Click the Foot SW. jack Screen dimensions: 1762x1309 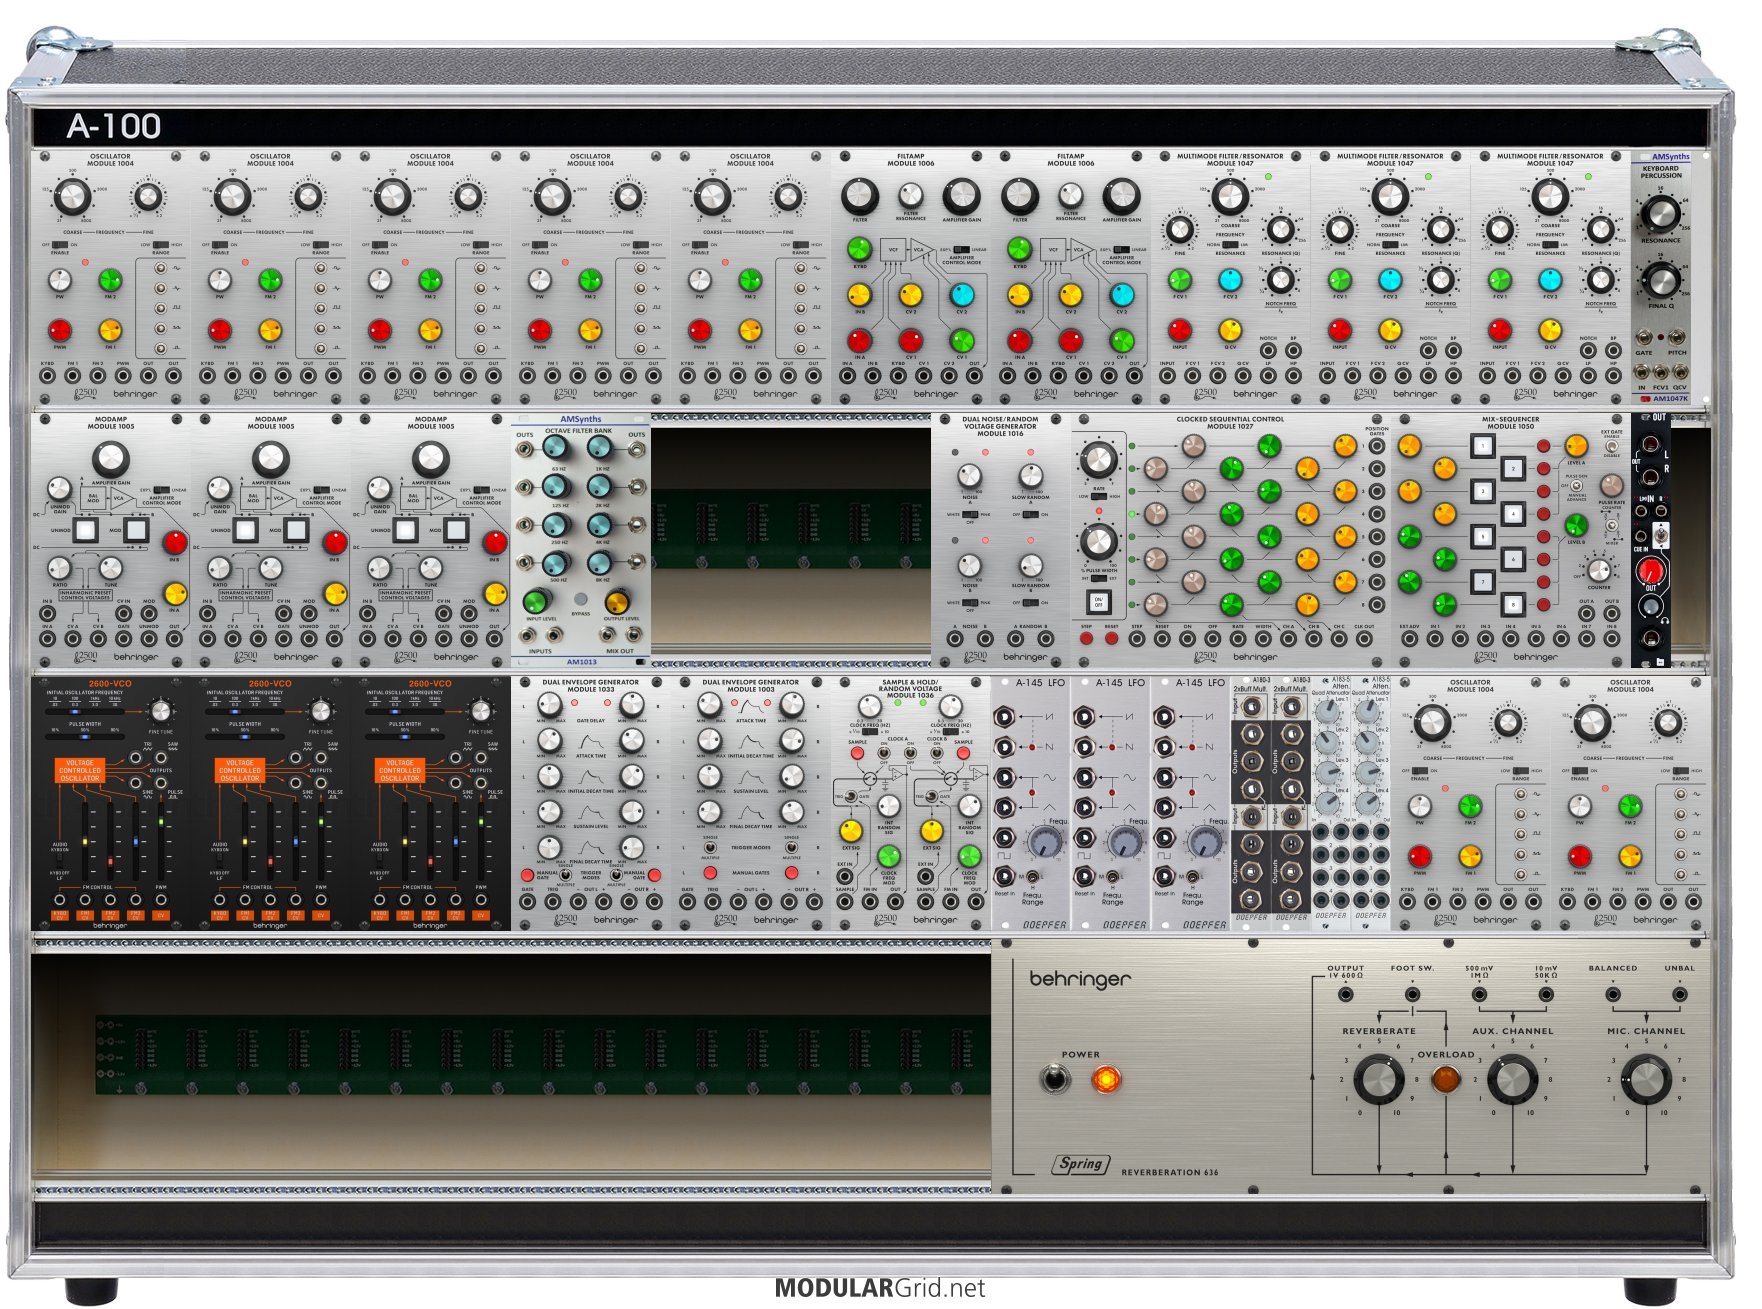coord(1412,995)
